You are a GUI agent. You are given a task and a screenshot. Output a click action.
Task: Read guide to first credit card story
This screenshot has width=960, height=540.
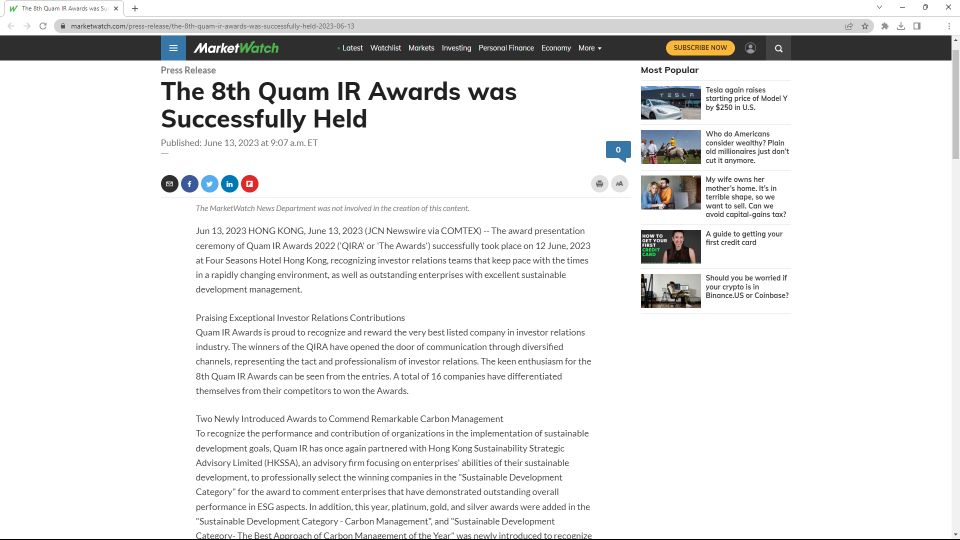tap(744, 238)
